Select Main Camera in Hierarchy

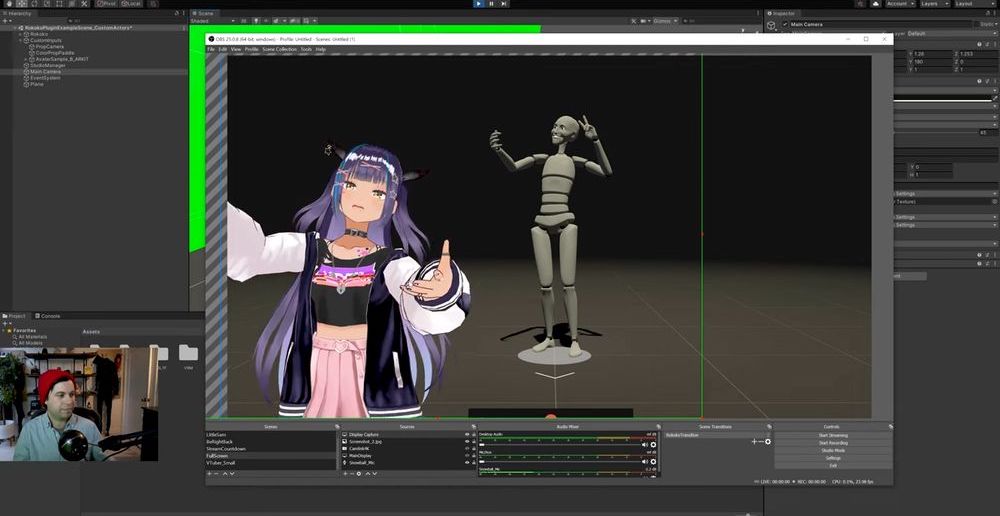click(45, 72)
